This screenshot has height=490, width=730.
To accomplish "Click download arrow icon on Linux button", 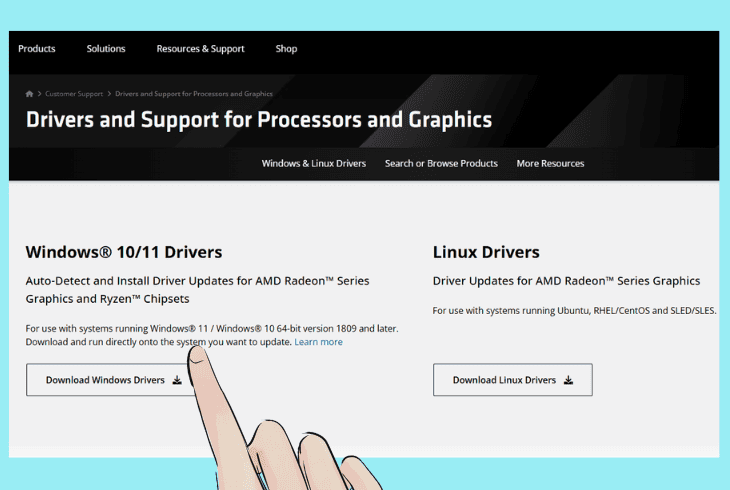I will point(568,380).
